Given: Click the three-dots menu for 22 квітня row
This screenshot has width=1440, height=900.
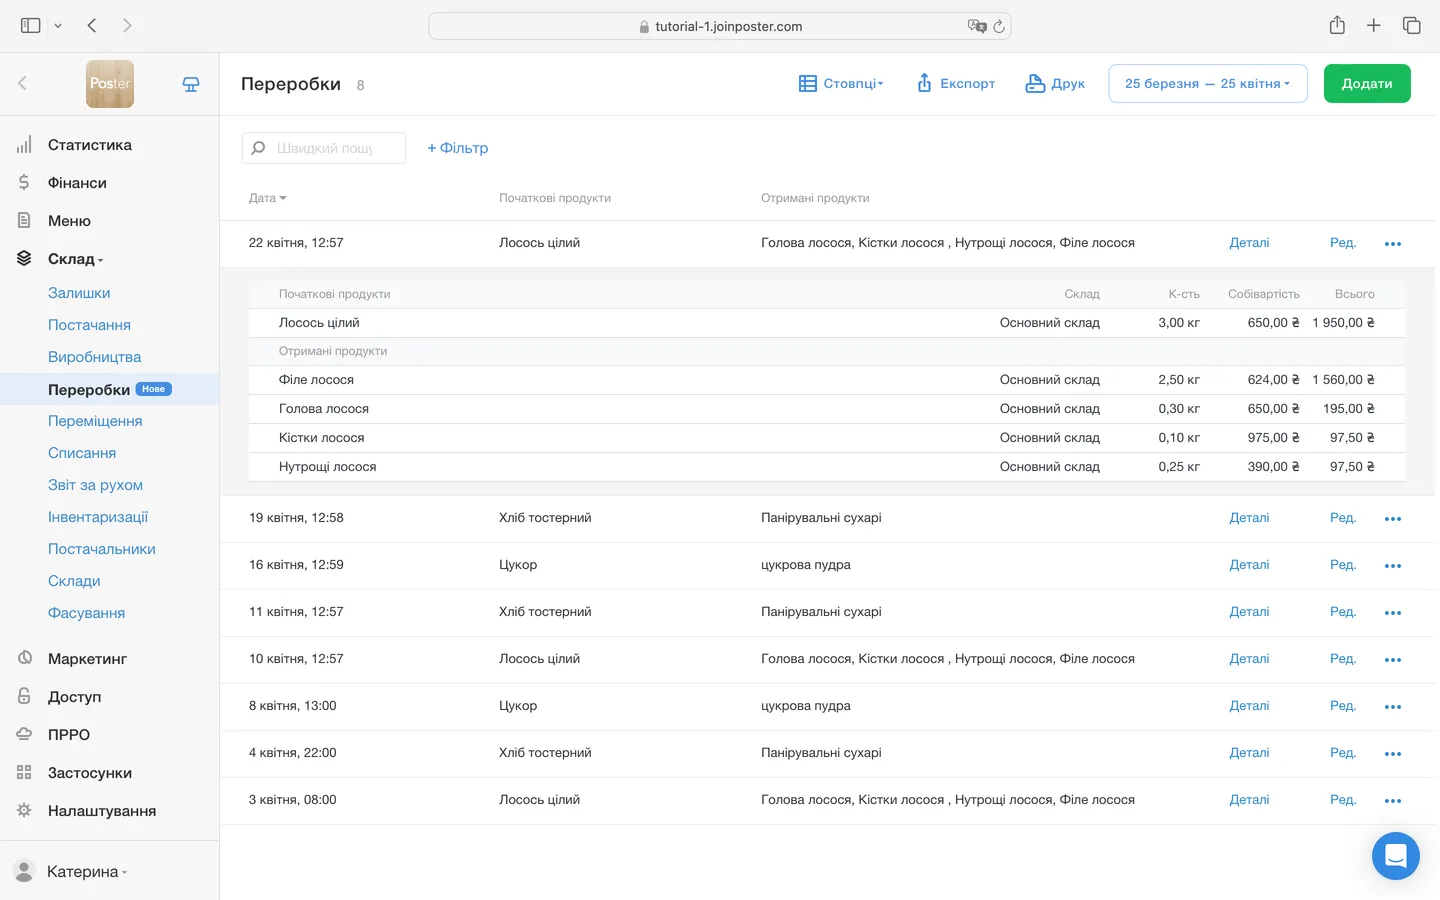Looking at the screenshot, I should [x=1392, y=244].
